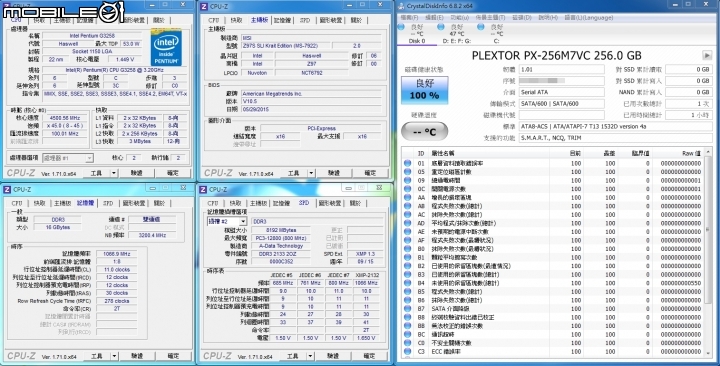Click 確定 OK button in SPD CPU-Z window
Image resolution: width=720 pixels, height=366 pixels.
tap(369, 356)
